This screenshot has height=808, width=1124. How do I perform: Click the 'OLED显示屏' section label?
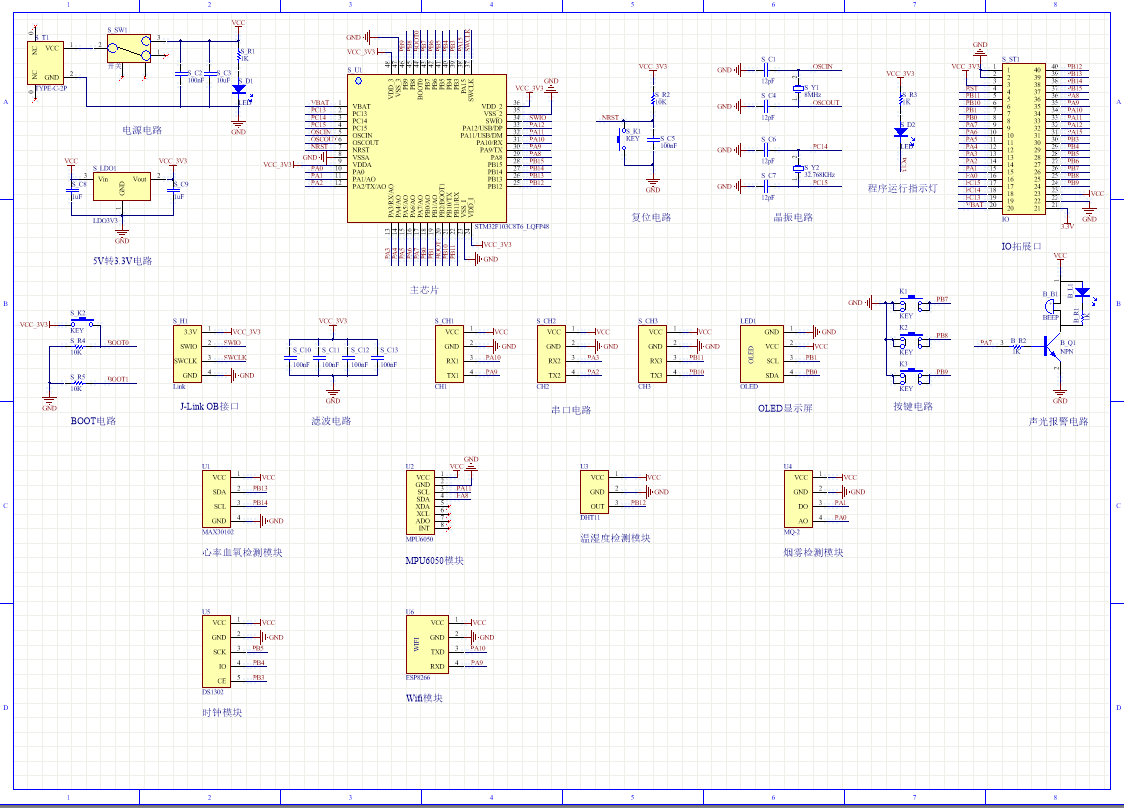(785, 409)
